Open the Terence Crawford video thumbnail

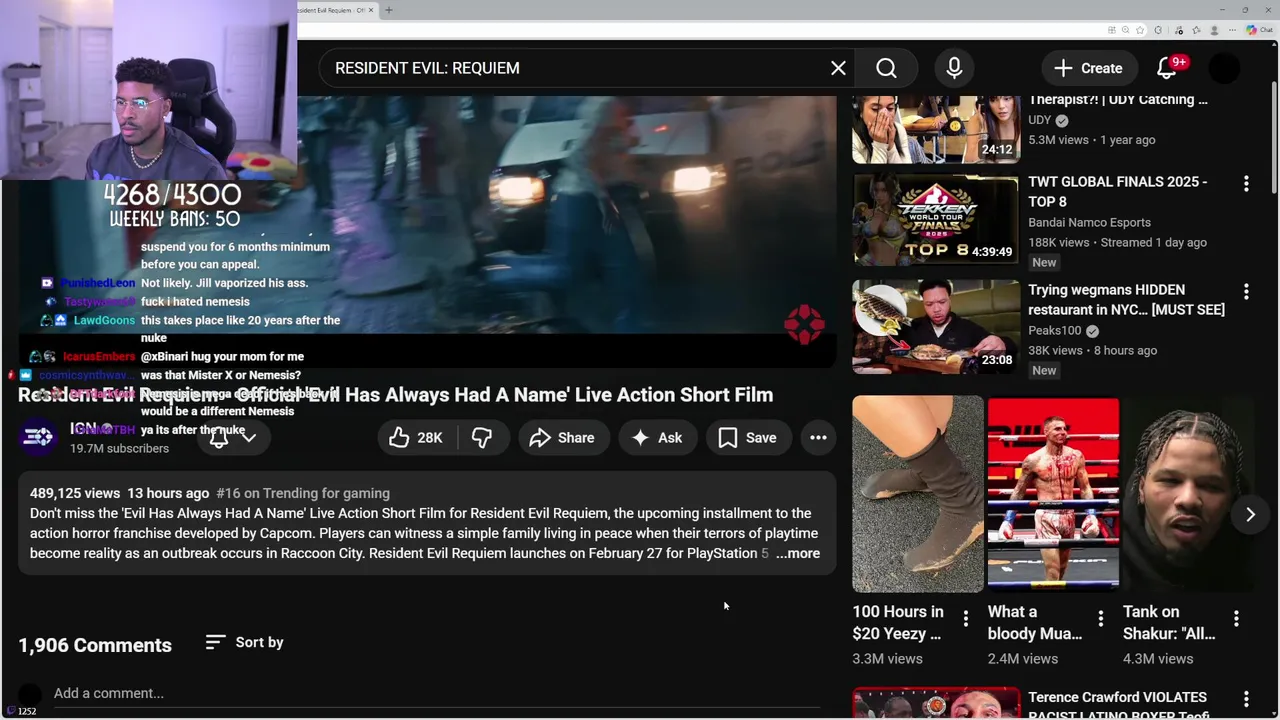tap(936, 703)
